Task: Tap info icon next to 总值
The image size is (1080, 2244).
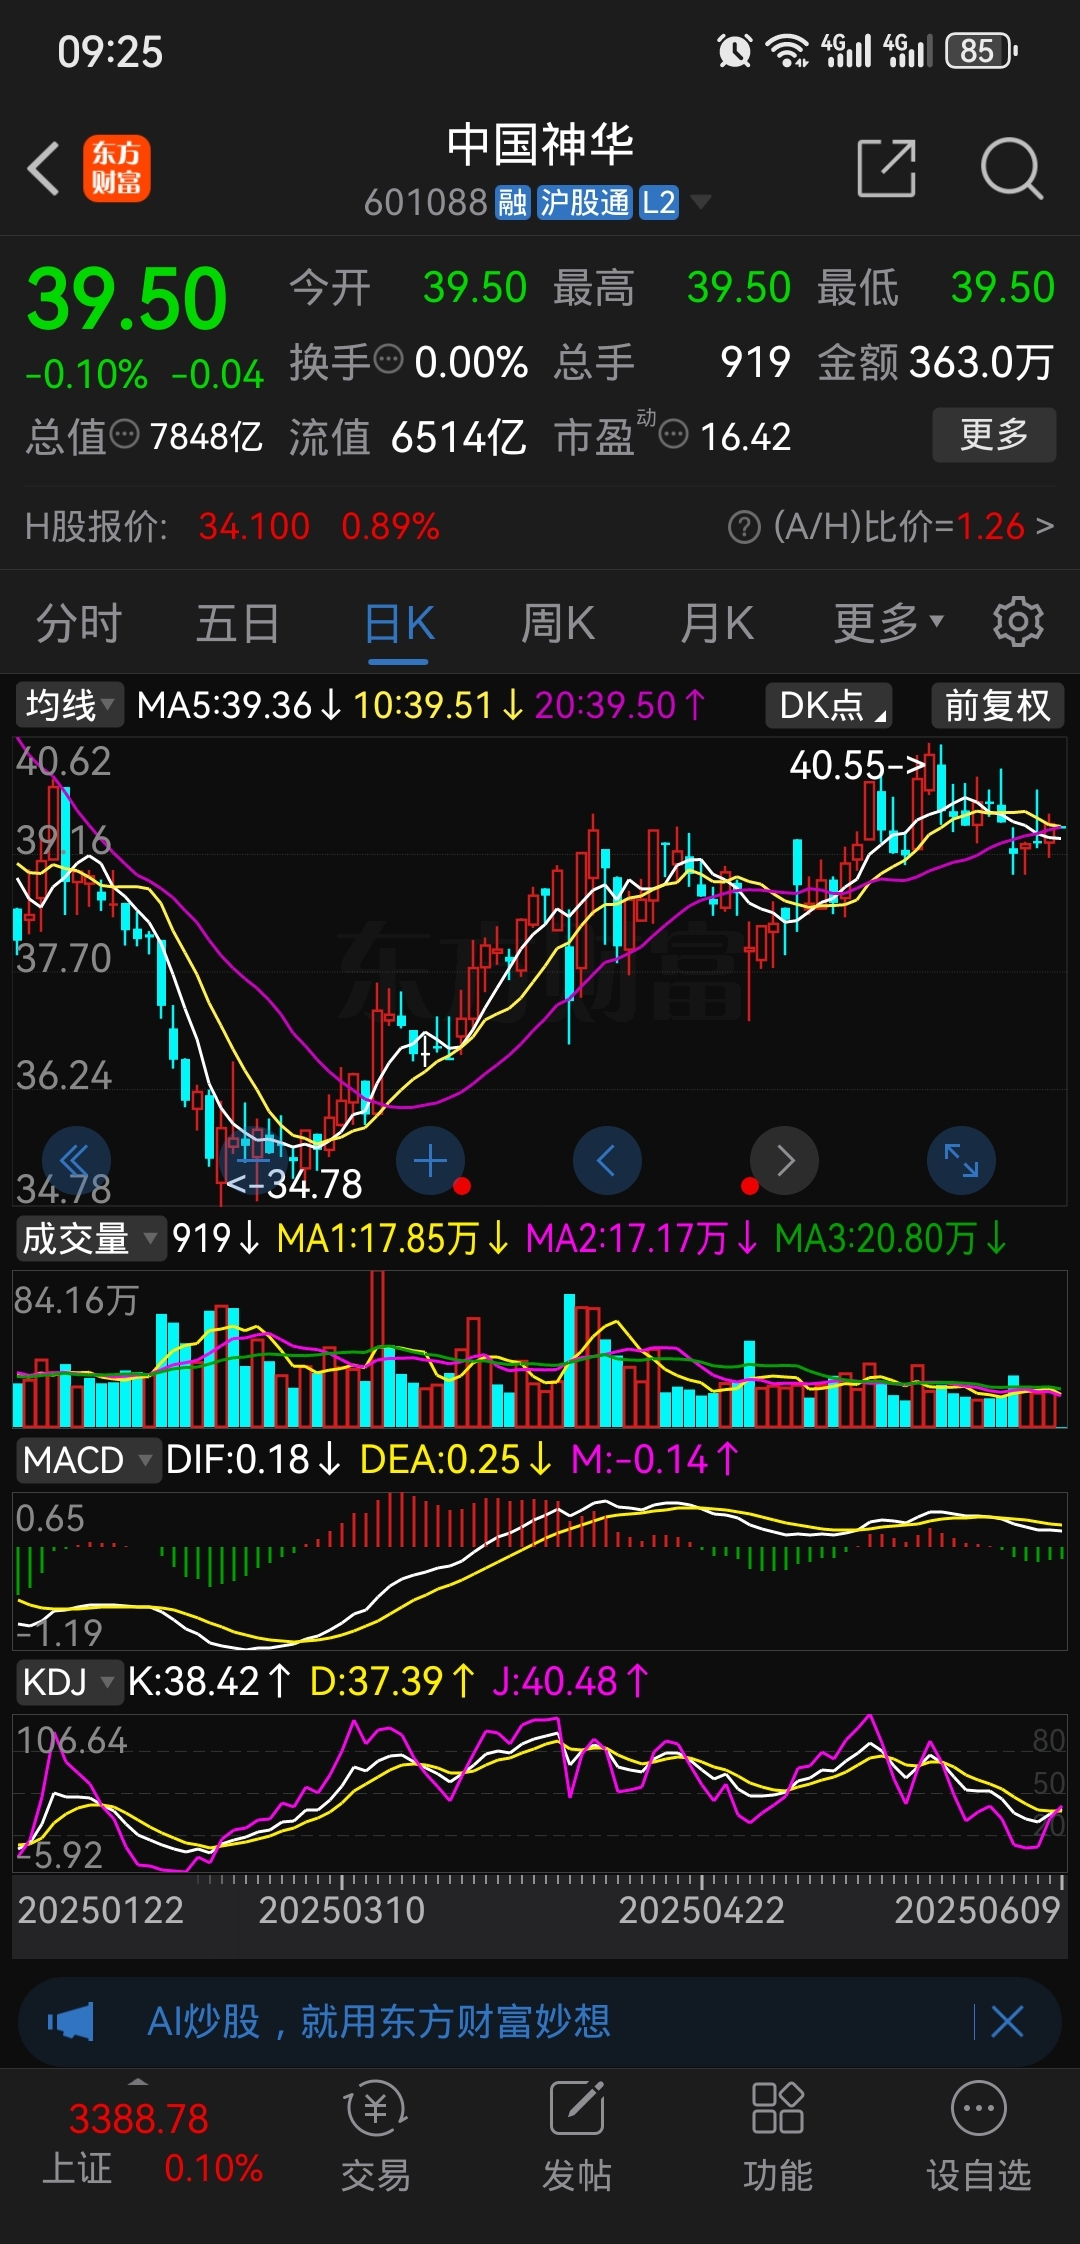Action: 124,434
